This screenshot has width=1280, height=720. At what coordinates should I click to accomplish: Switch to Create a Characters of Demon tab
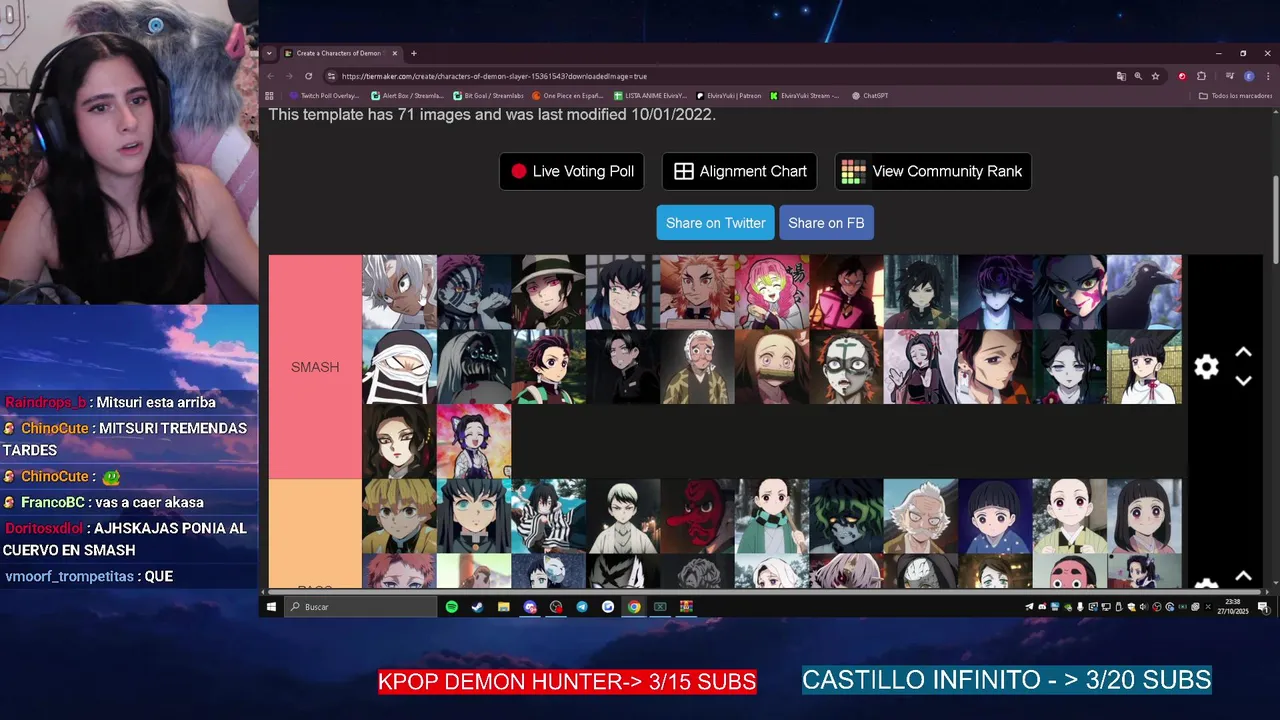[x=340, y=53]
